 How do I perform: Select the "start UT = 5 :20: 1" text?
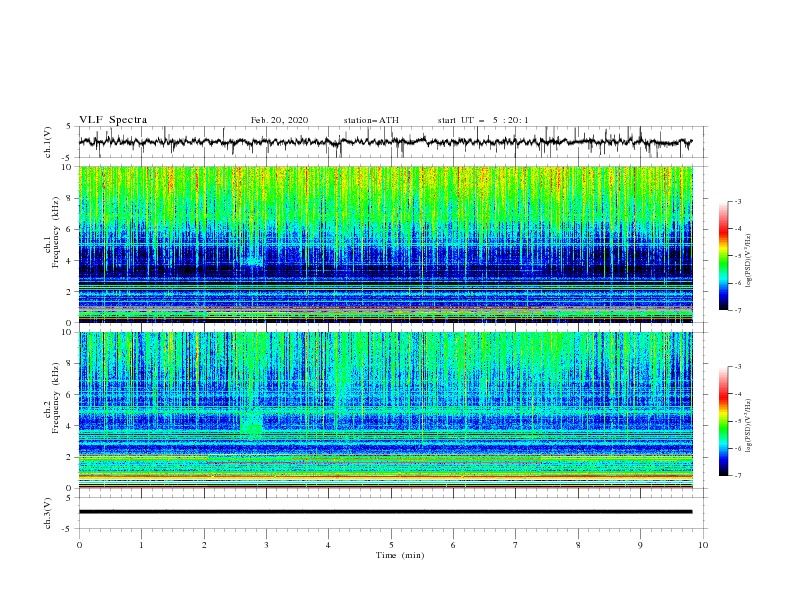[x=483, y=120]
